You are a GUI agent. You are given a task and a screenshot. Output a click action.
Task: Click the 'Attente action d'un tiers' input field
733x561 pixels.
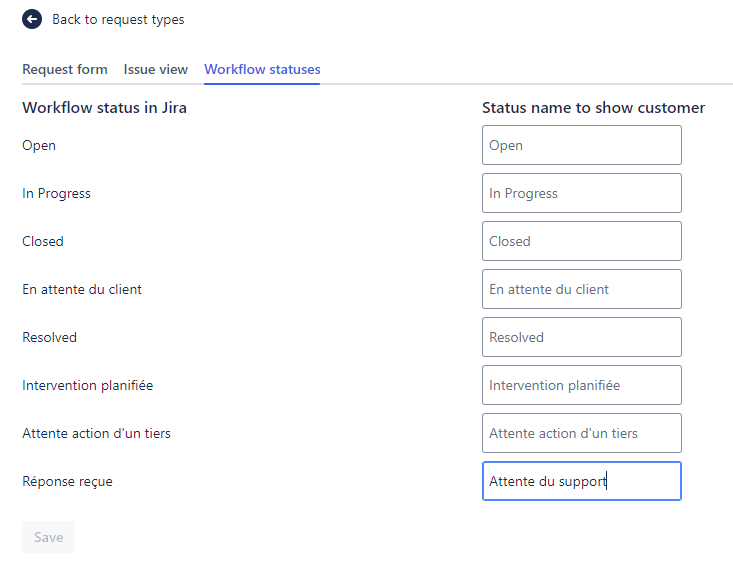tap(581, 433)
